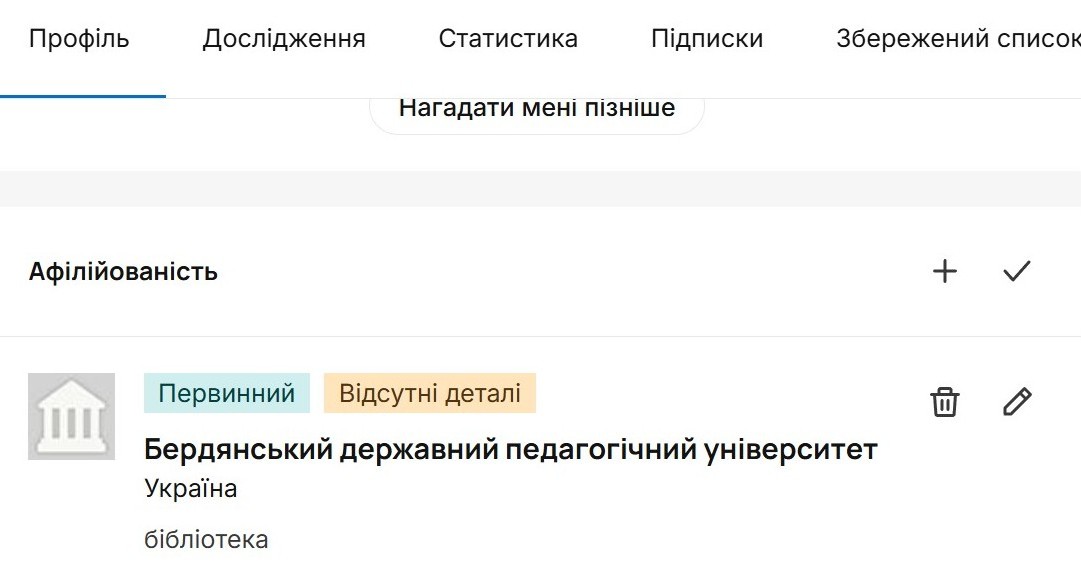Click the Україна country text
Screen dimensions: 1081x566
191,489
